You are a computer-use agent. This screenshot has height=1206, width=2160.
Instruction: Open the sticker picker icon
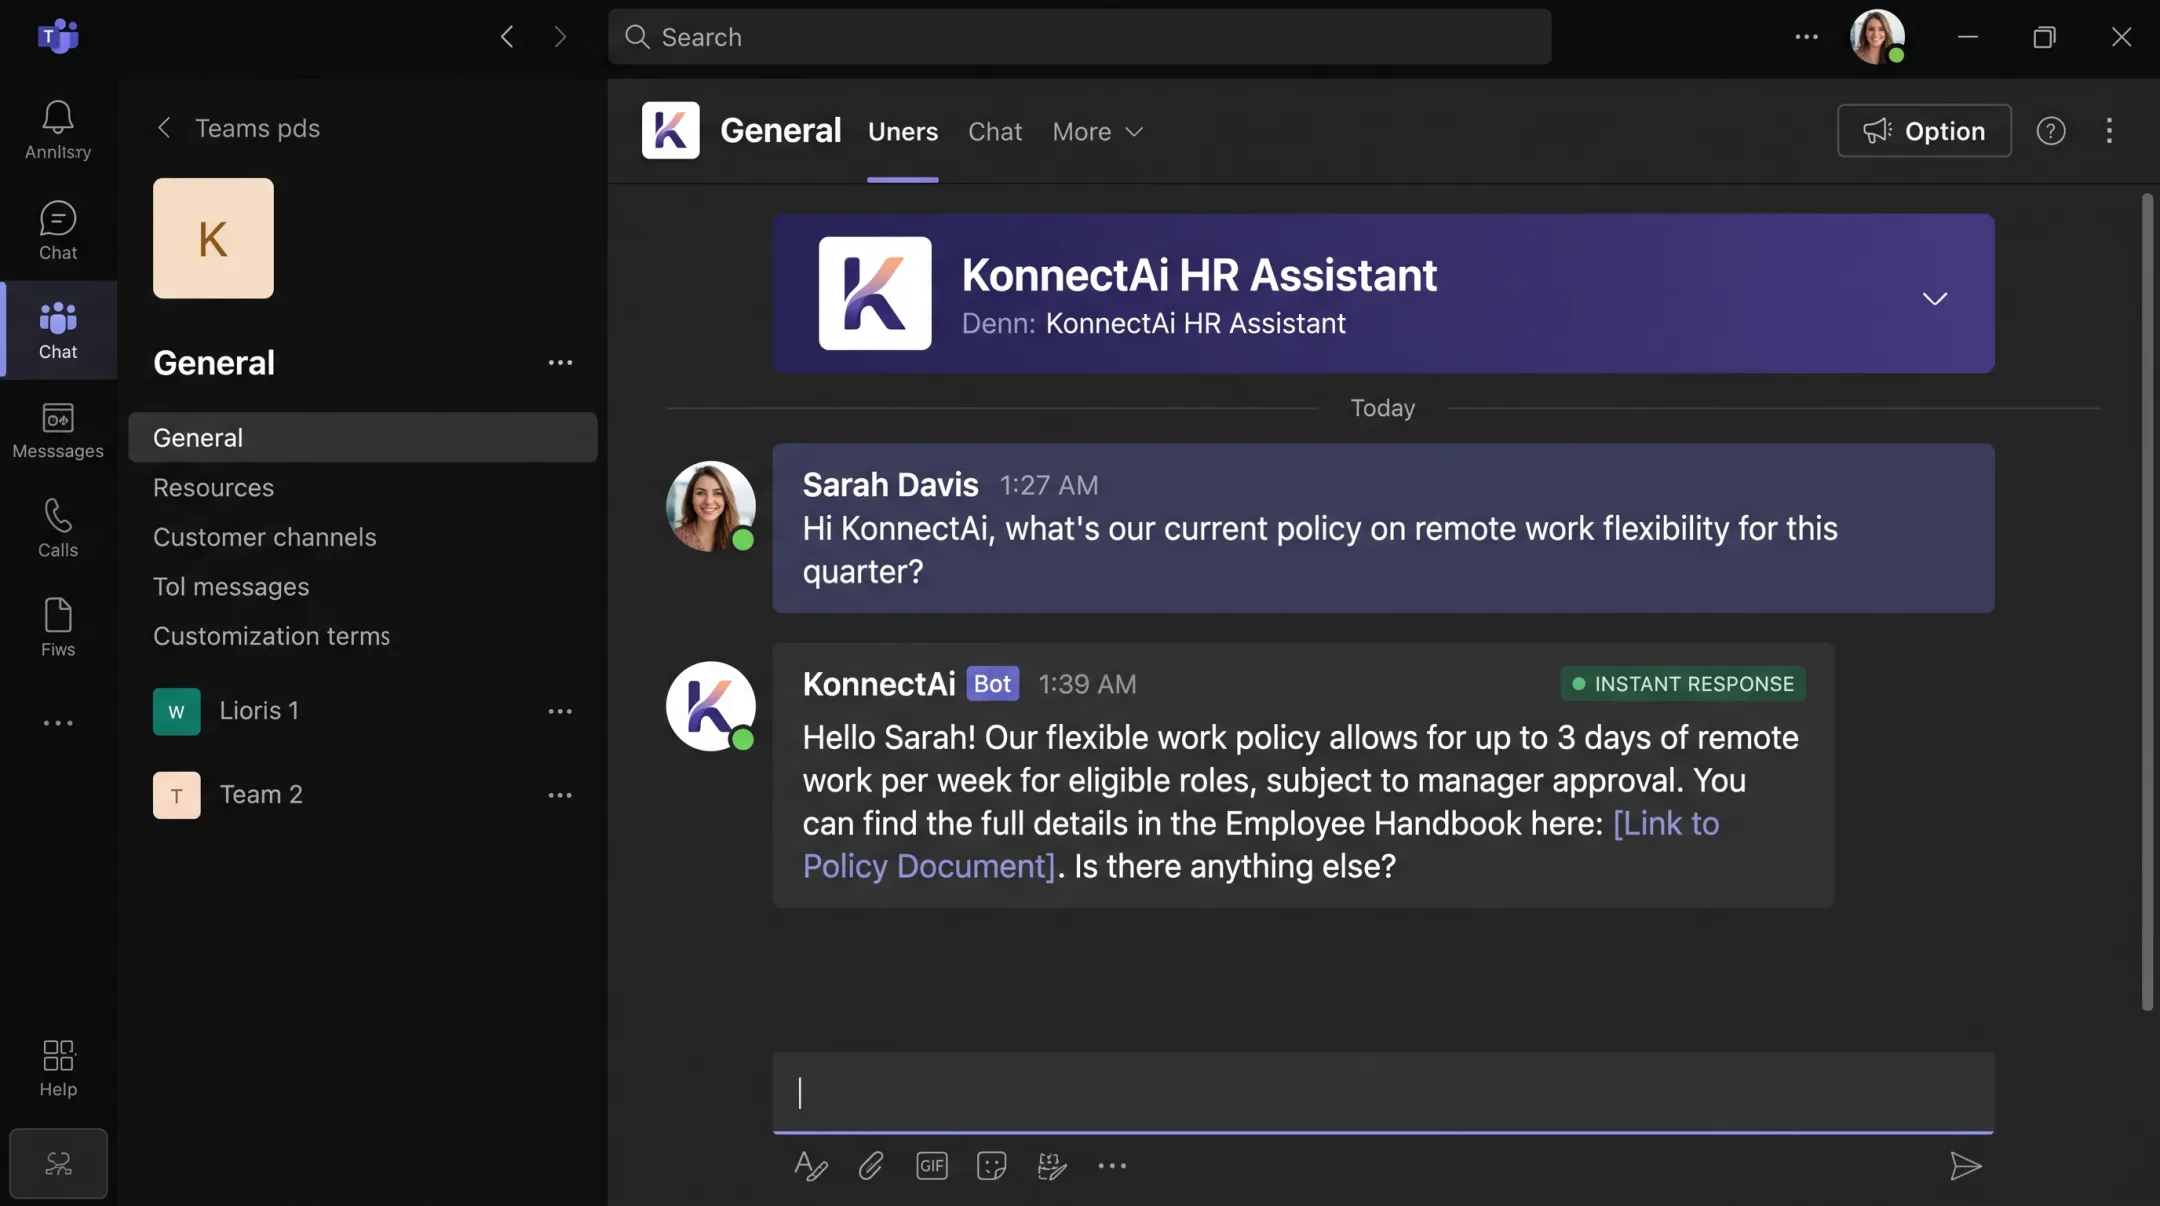pos(991,1166)
